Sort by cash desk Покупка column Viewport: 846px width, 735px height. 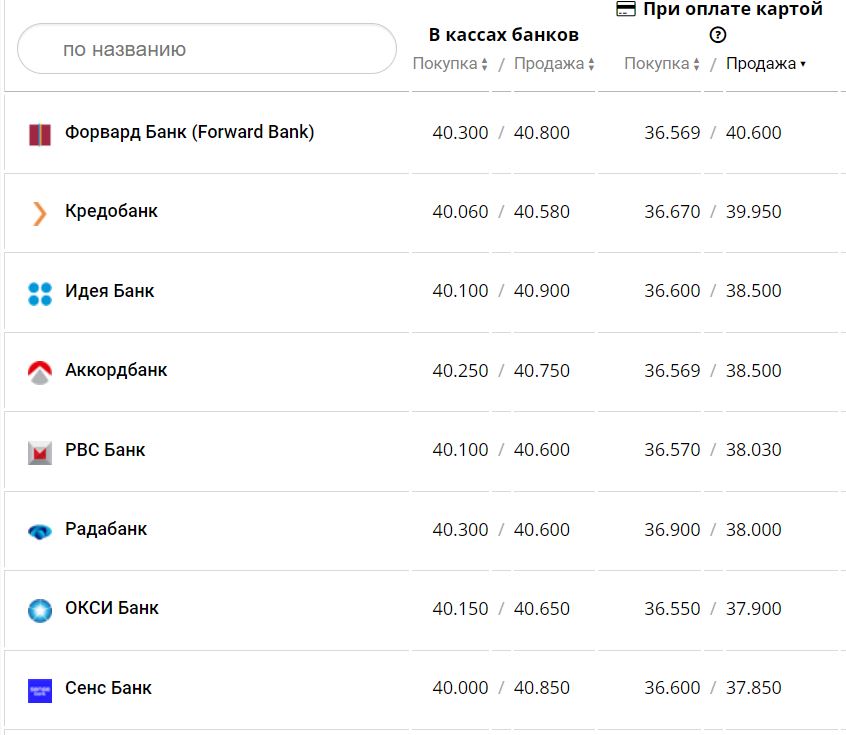(450, 64)
